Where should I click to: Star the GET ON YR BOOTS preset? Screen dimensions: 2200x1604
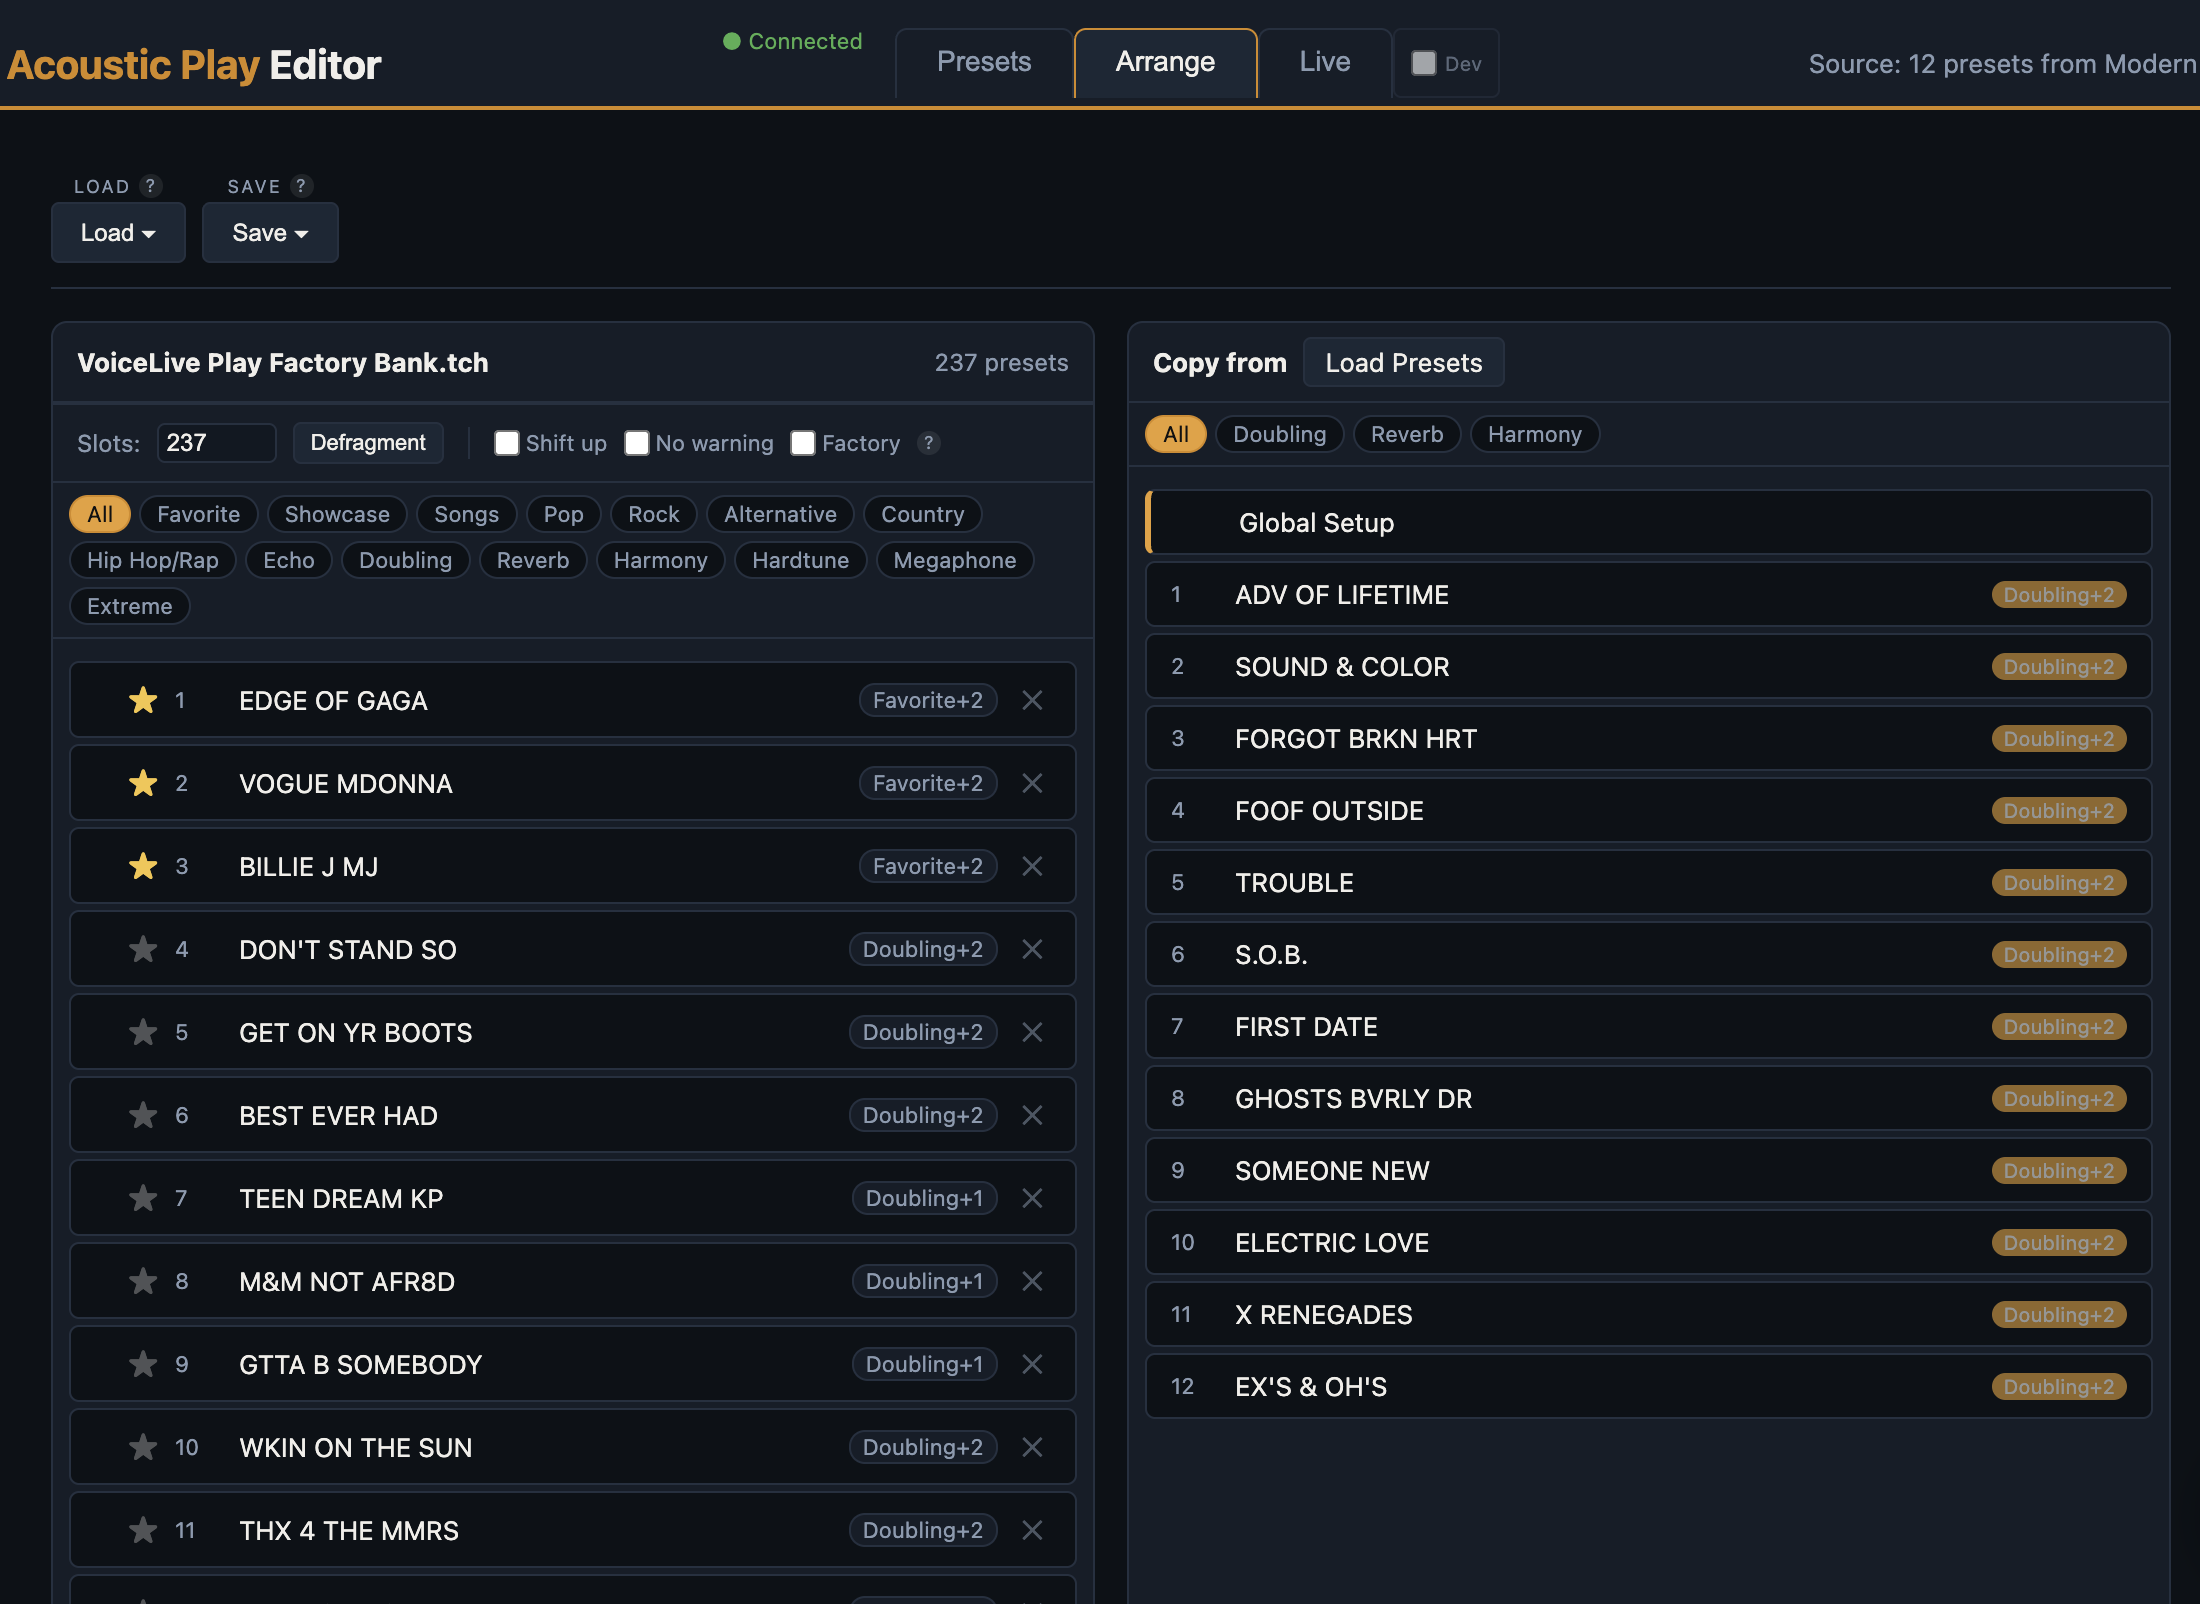pyautogui.click(x=143, y=1032)
